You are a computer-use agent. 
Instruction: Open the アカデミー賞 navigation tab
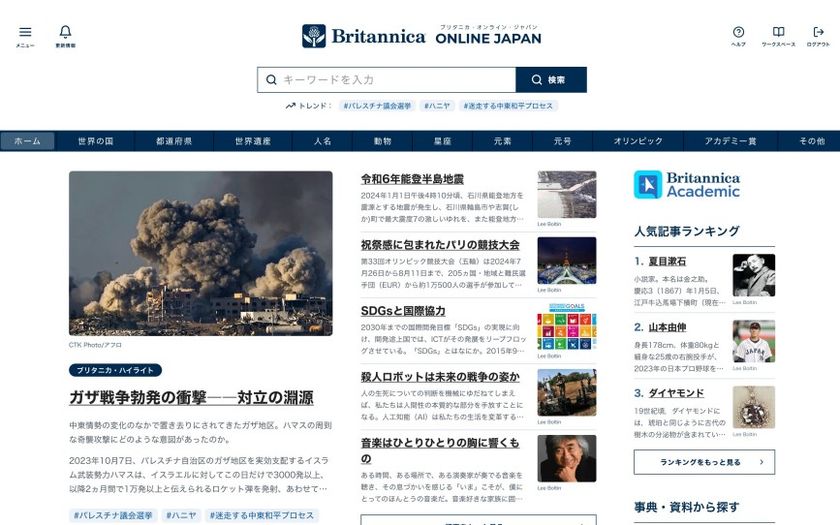tap(731, 141)
